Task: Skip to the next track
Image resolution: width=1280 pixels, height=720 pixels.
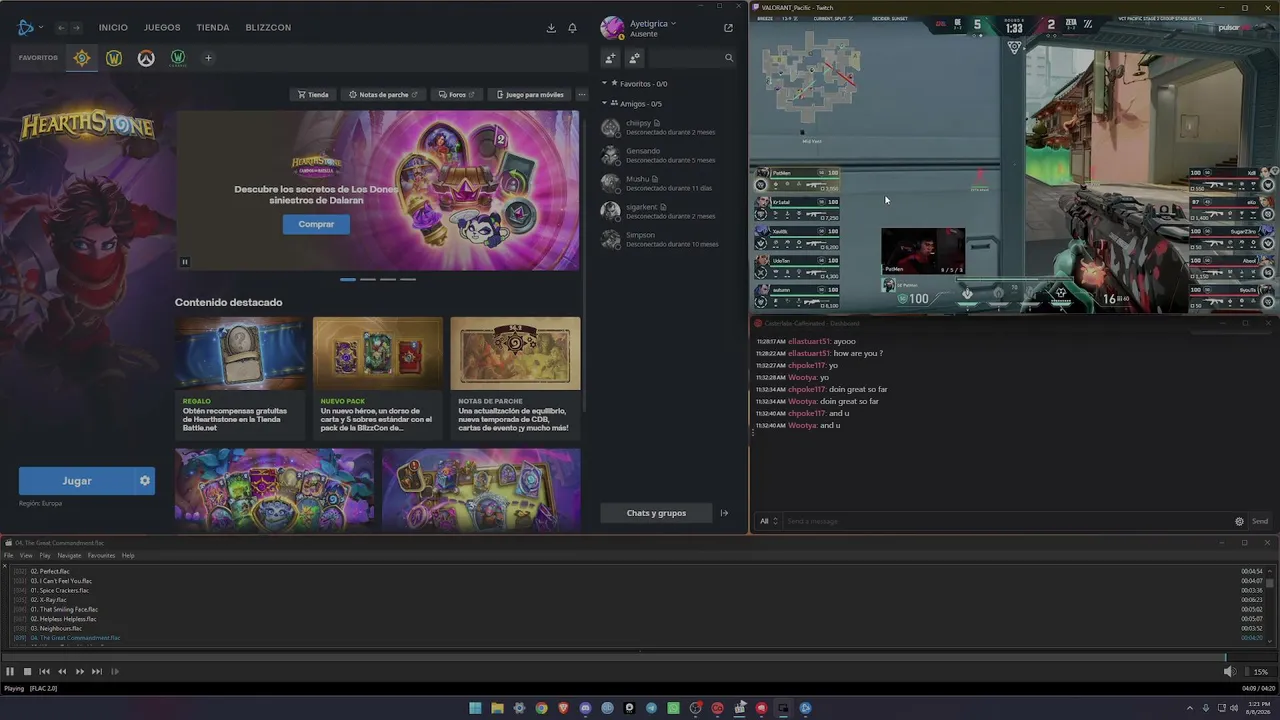Action: [97, 672]
